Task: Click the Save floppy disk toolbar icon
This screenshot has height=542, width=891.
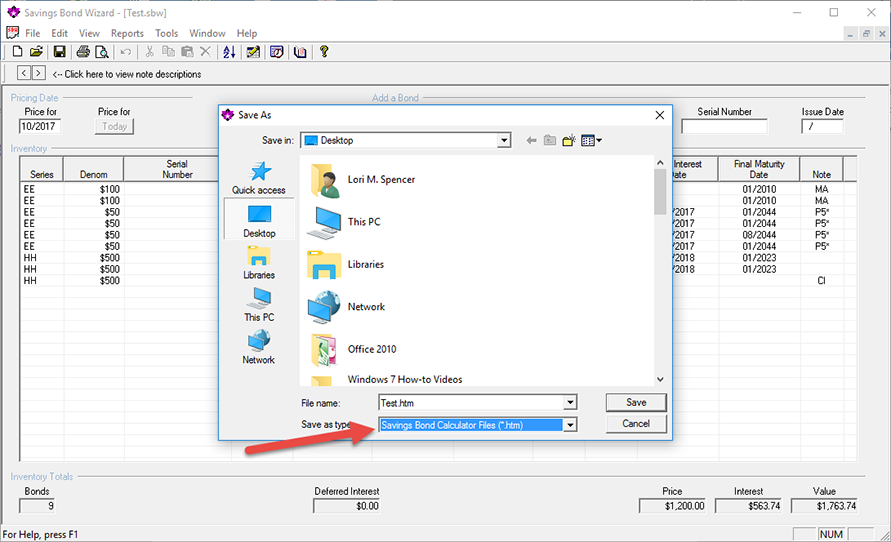Action: pos(59,52)
